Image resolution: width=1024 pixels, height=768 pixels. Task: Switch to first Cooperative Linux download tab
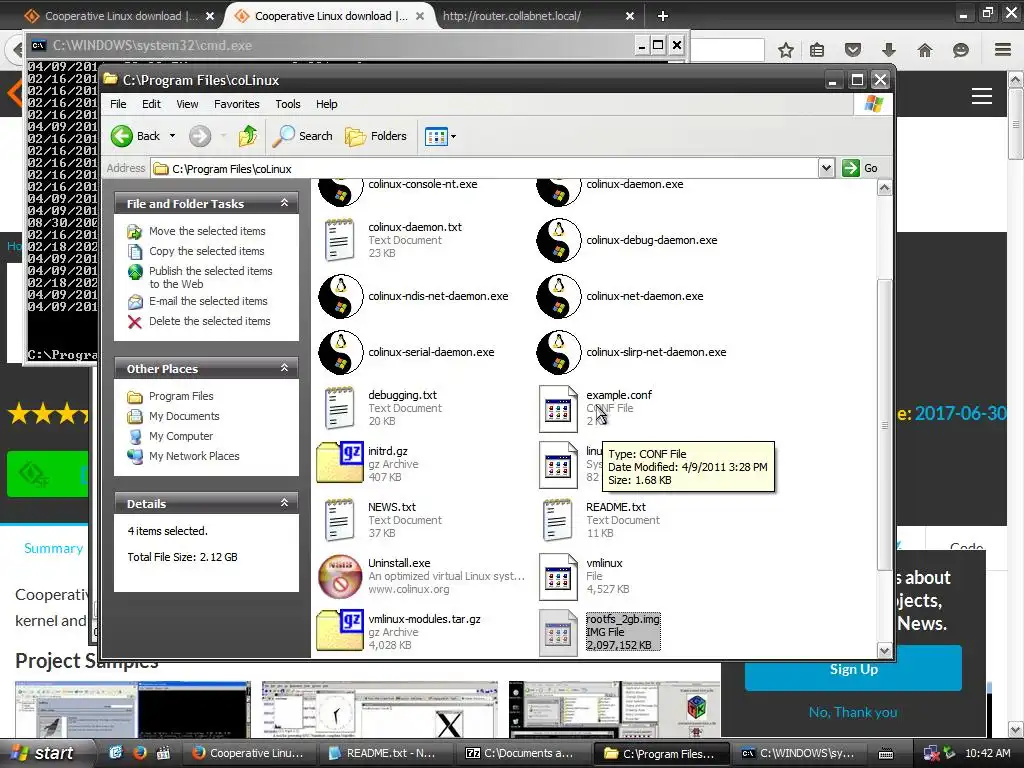[x=119, y=16]
